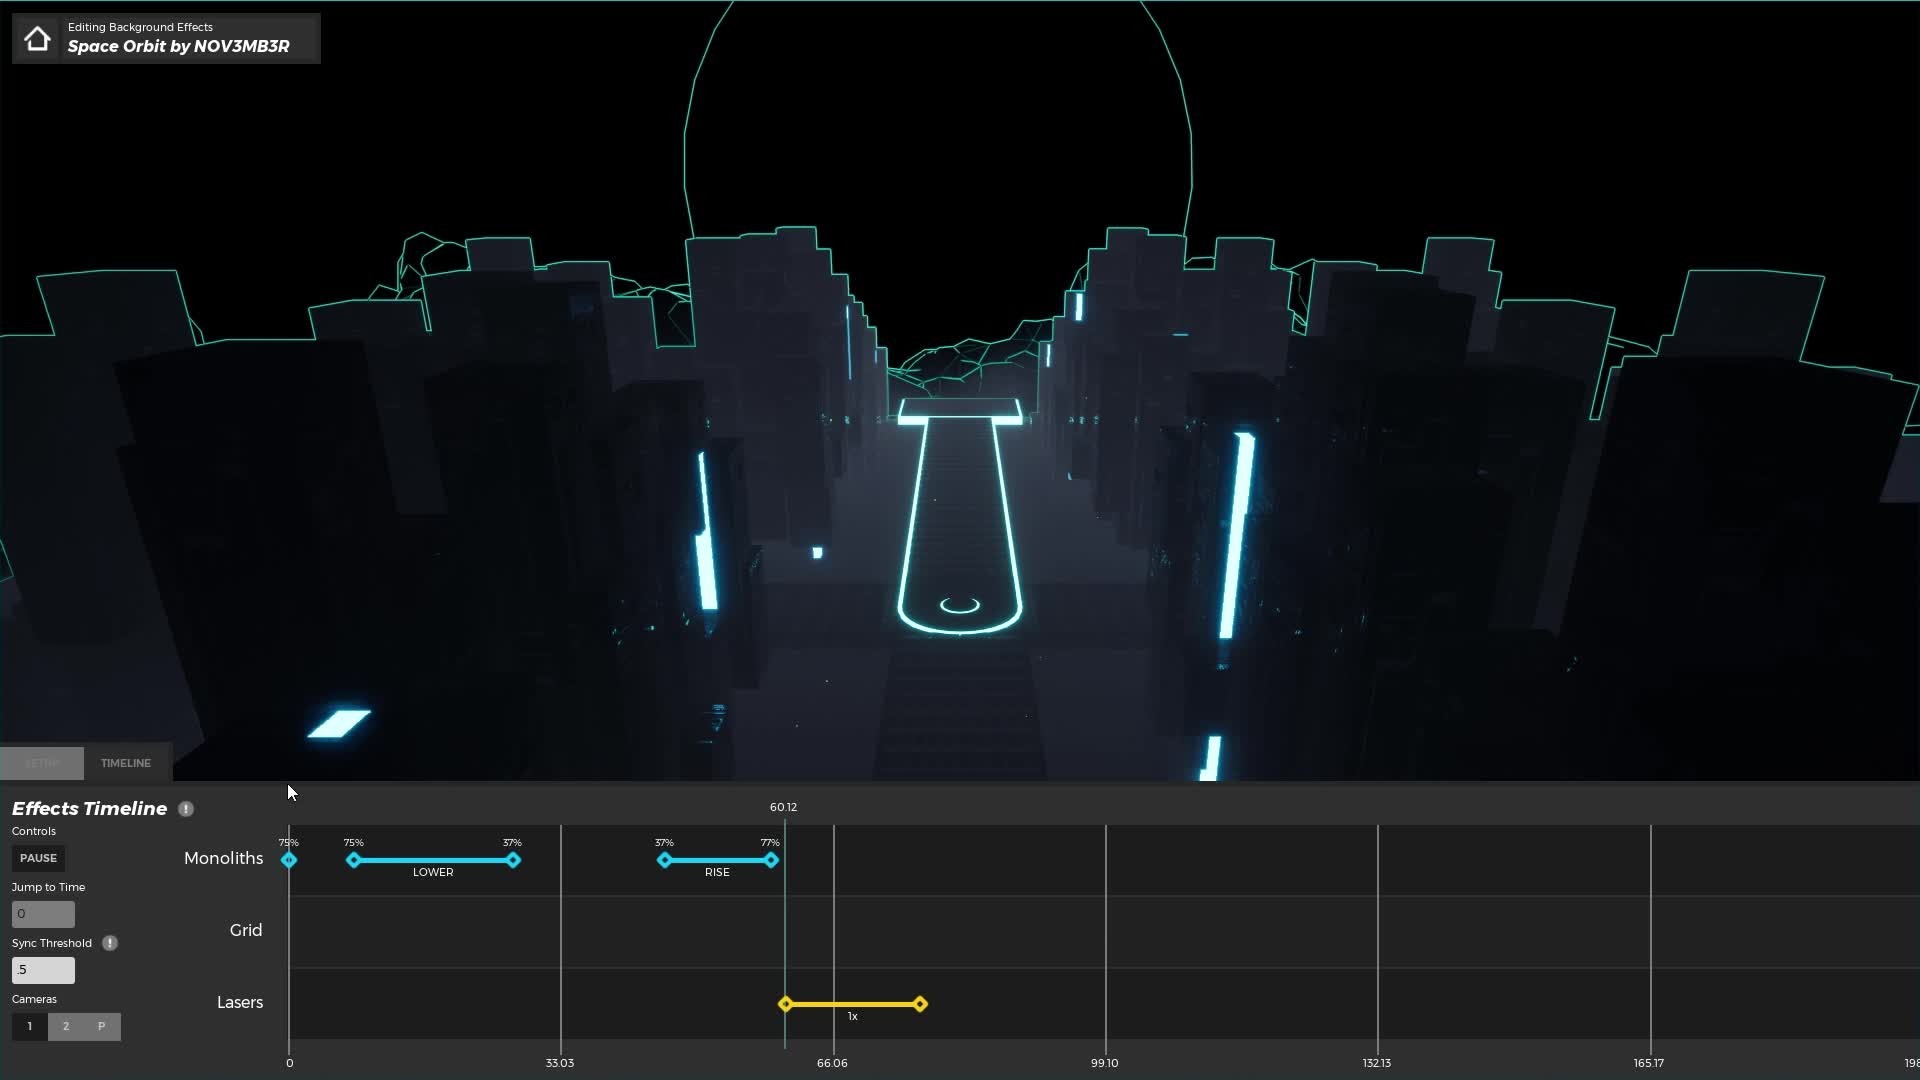Click the home icon

pos(37,39)
